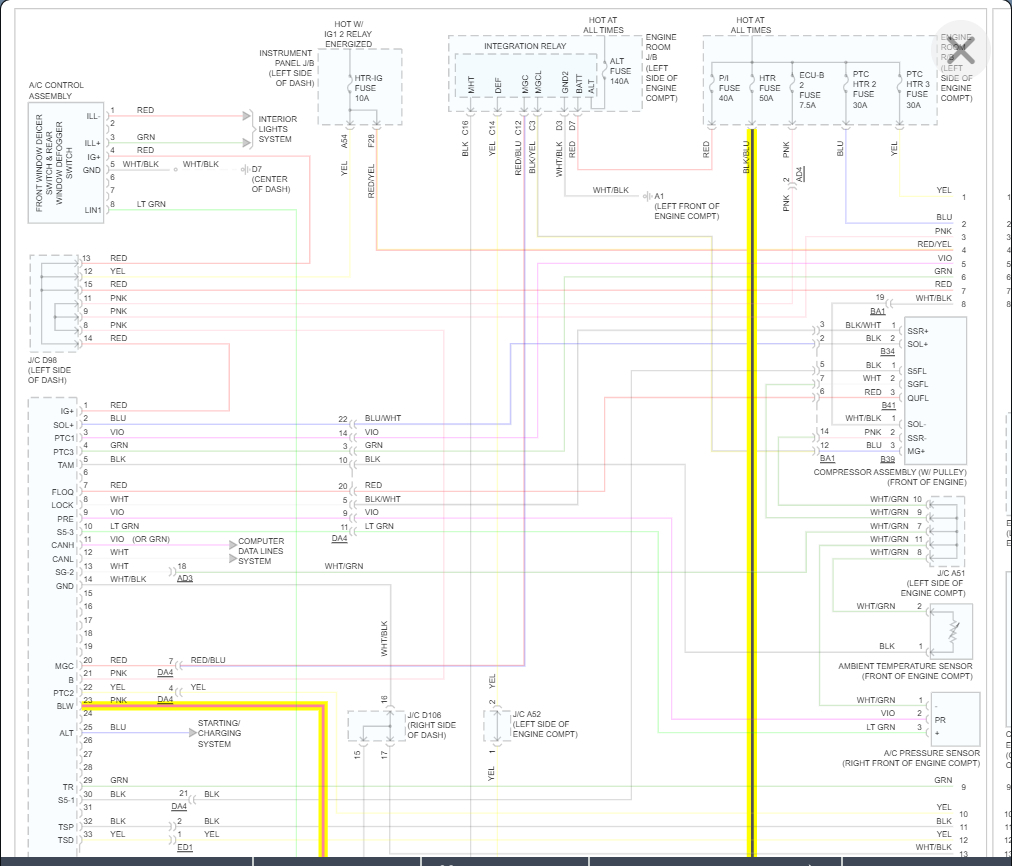The width and height of the screenshot is (1012, 866).
Task: Select the B39 connector reference
Action: (x=887, y=459)
